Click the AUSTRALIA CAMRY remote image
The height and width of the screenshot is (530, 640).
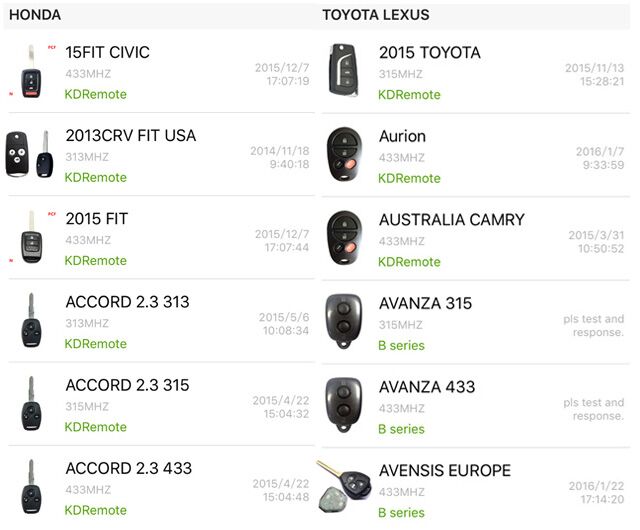344,238
